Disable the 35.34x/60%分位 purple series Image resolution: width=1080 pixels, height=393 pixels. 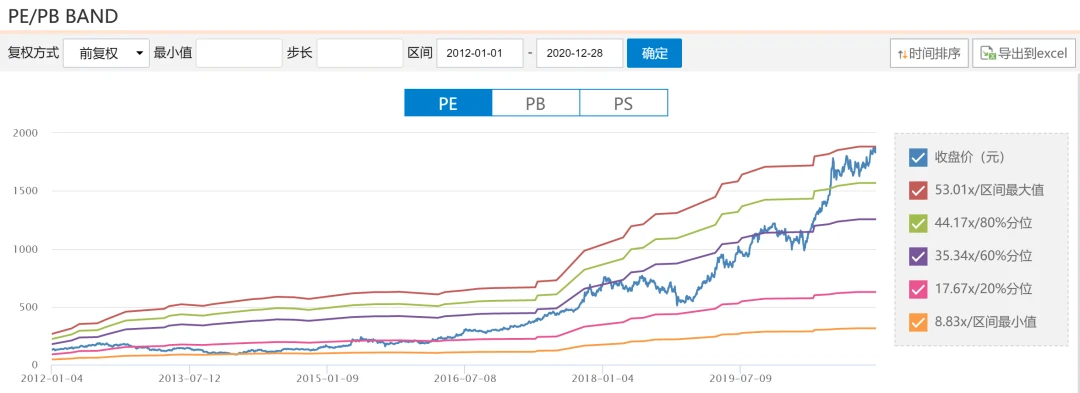point(917,256)
